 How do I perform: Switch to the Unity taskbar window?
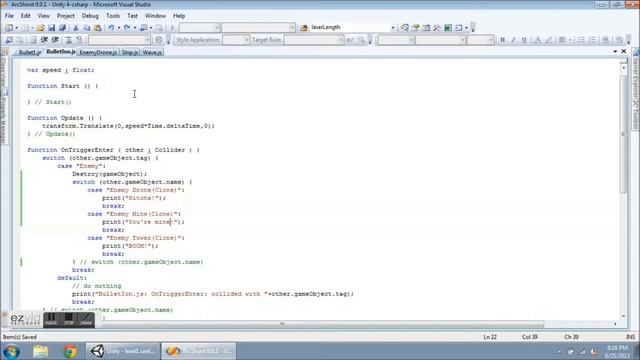(x=123, y=351)
